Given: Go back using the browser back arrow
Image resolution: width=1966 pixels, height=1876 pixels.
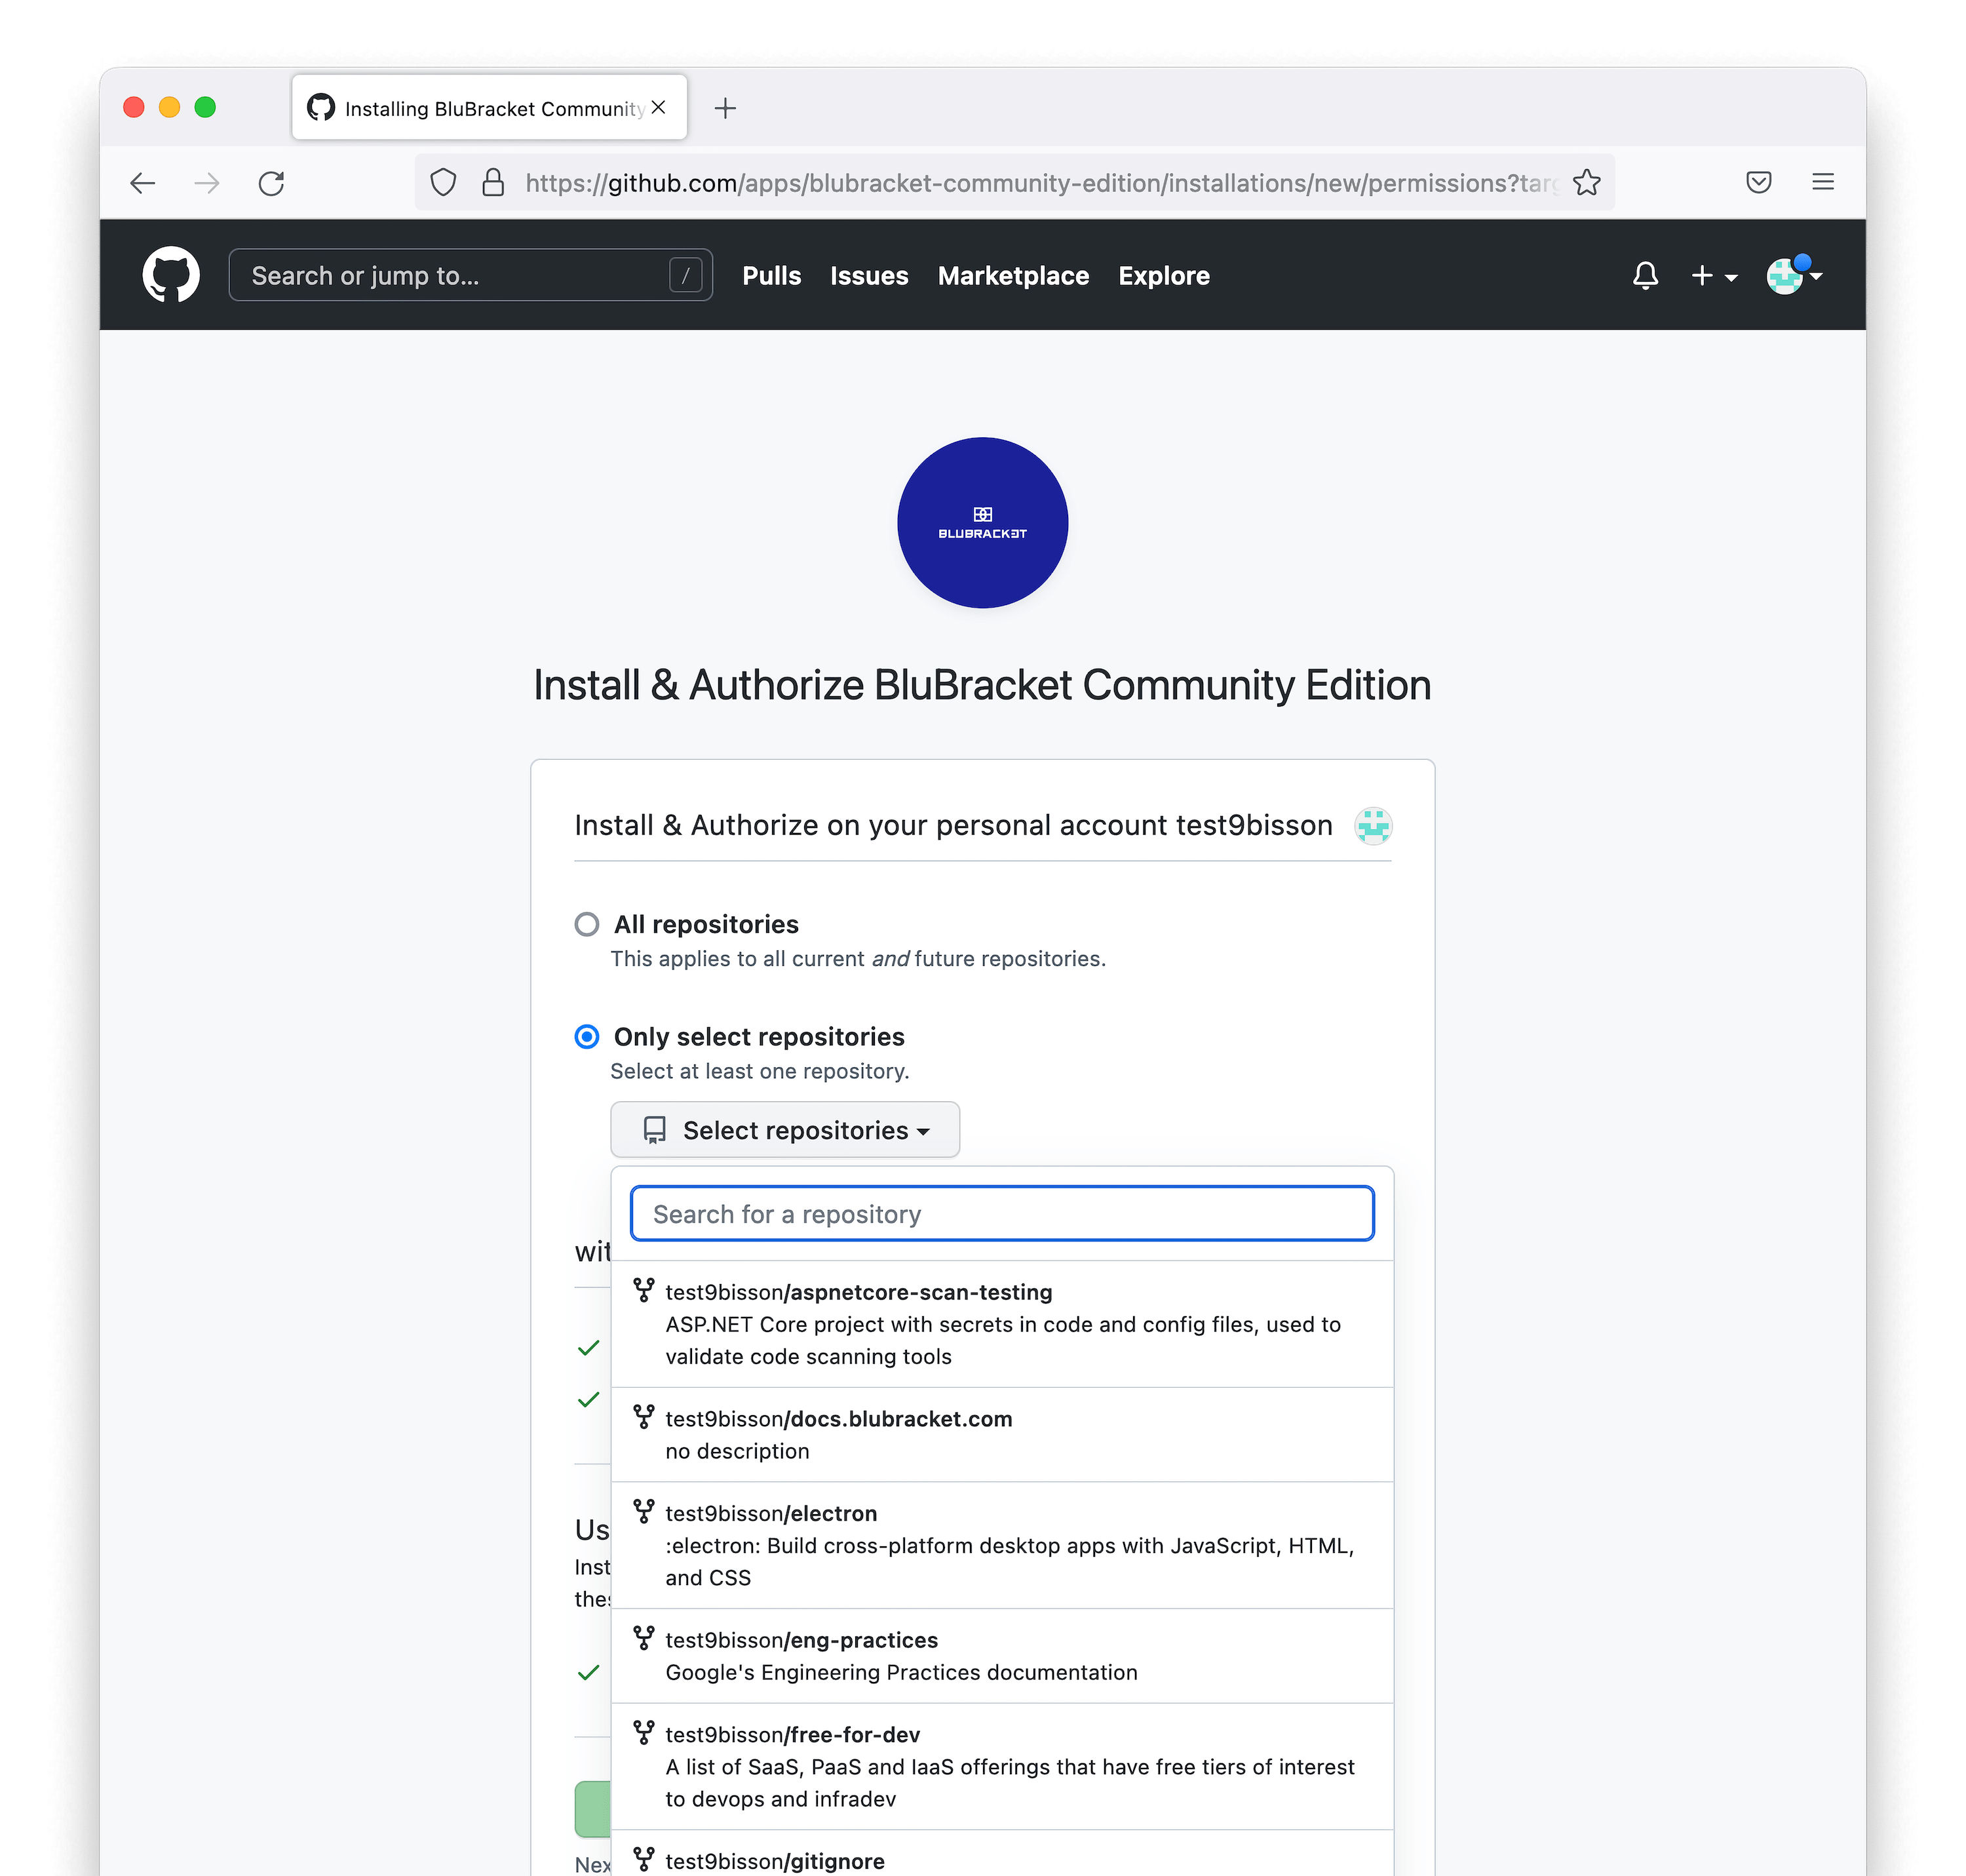Looking at the screenshot, I should click(143, 183).
